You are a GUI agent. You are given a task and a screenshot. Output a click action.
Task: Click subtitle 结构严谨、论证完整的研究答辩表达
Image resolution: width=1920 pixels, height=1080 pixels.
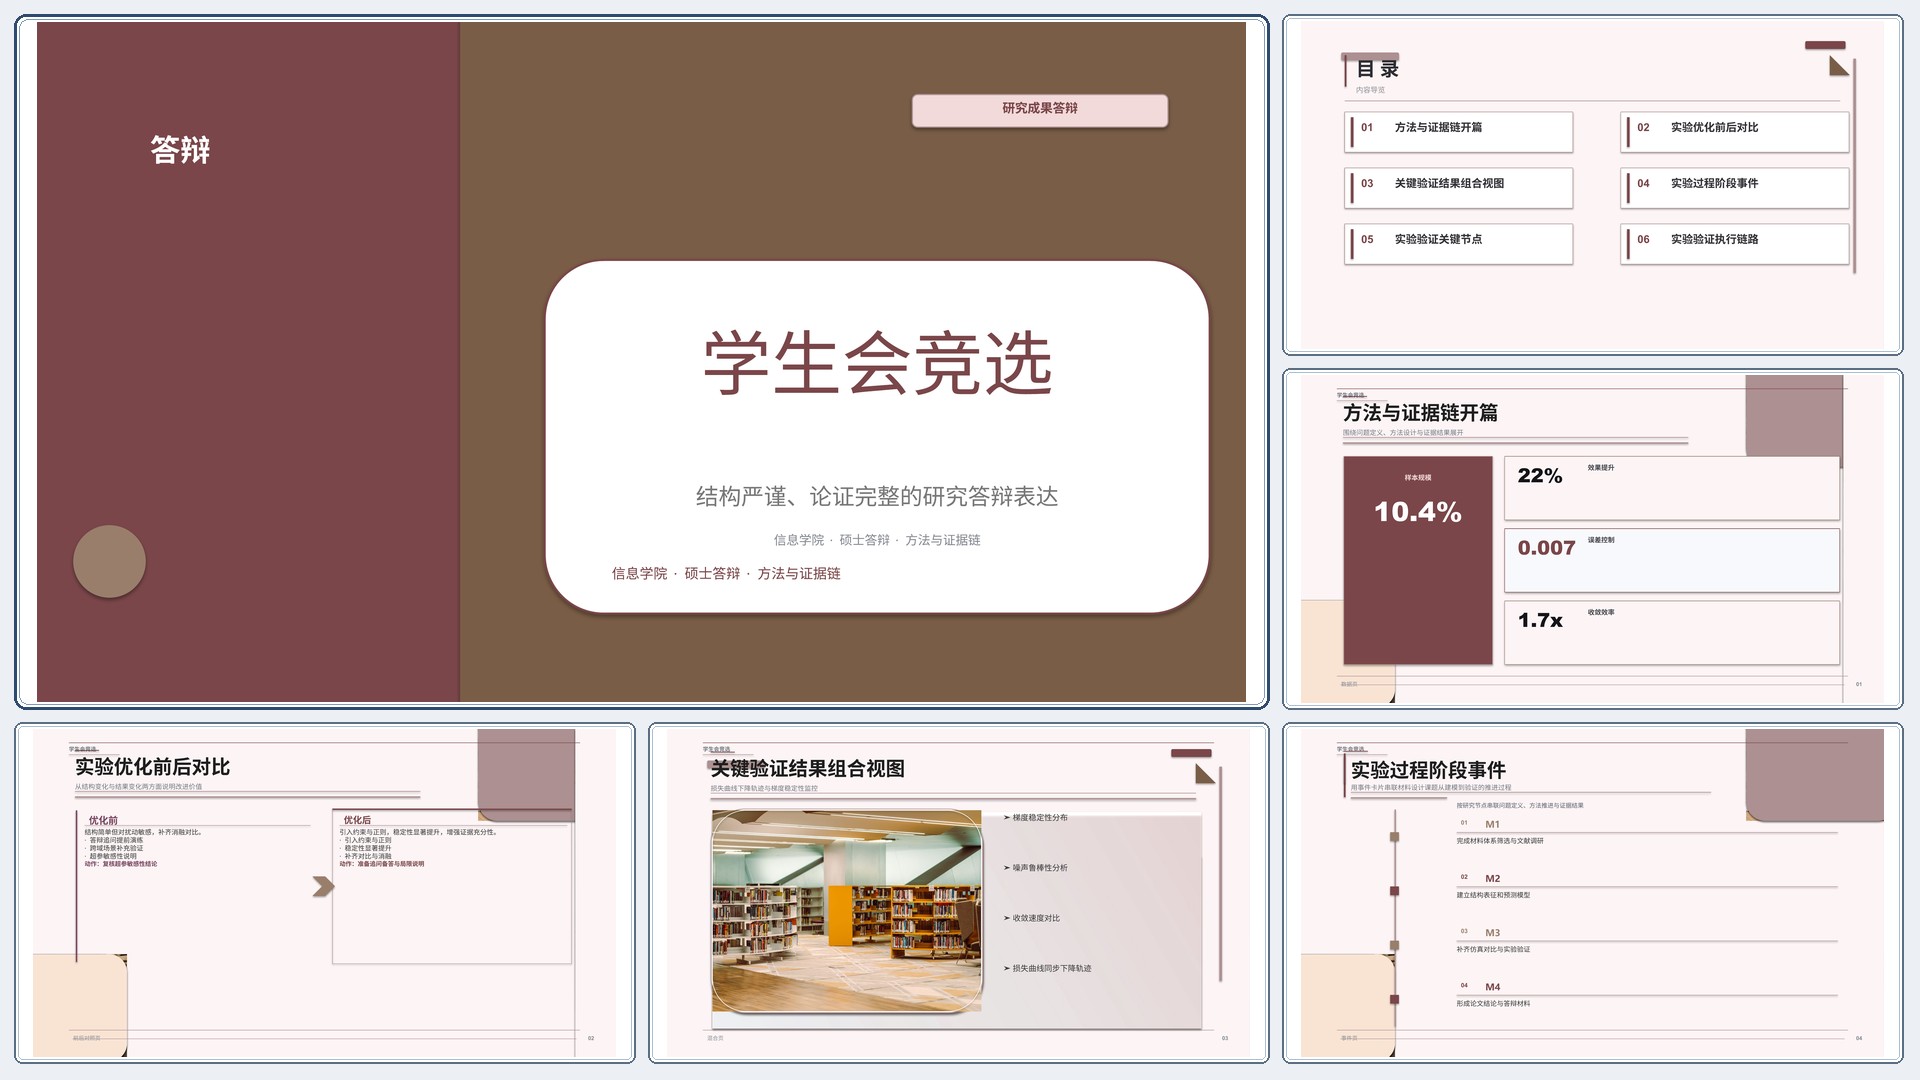877,496
